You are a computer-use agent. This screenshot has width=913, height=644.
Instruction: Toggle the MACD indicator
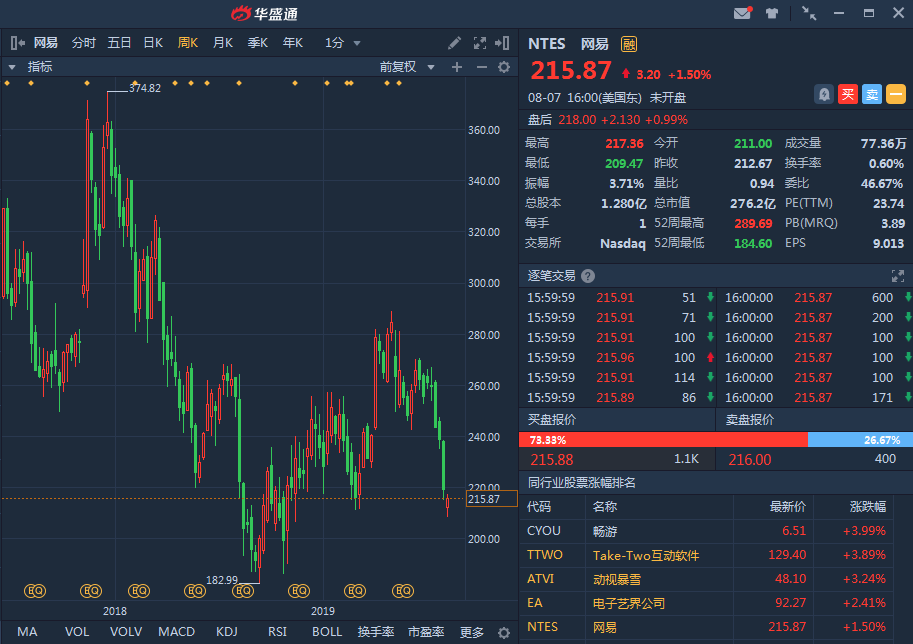[x=176, y=632]
